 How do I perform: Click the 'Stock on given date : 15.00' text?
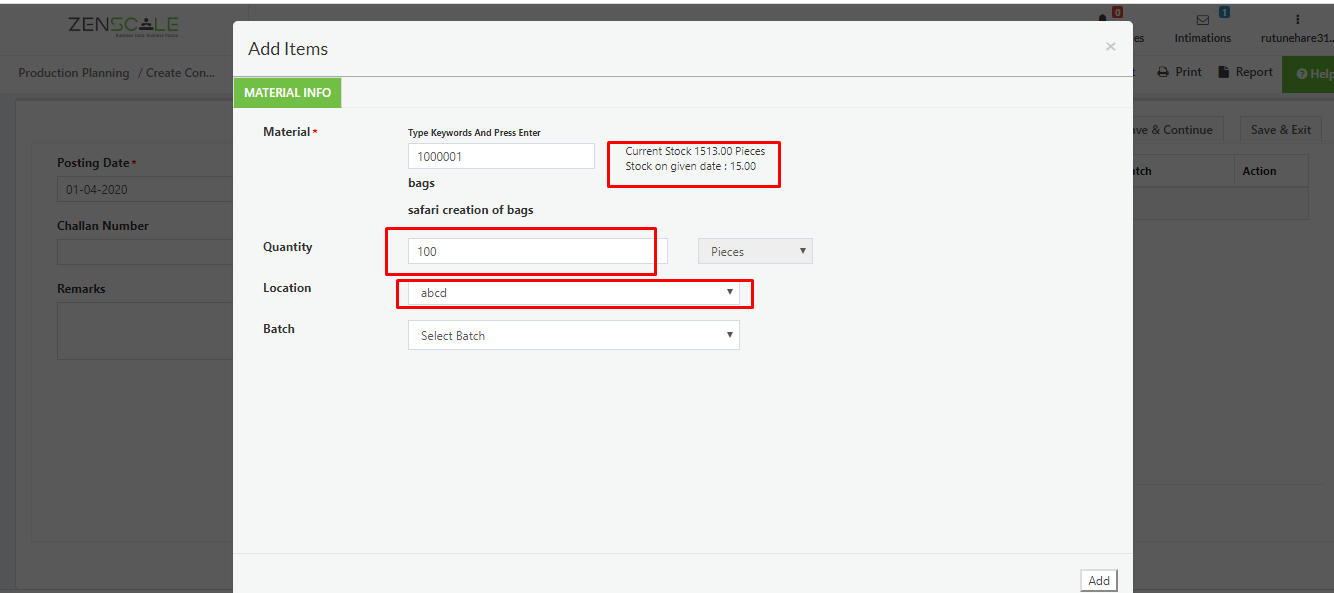(690, 166)
